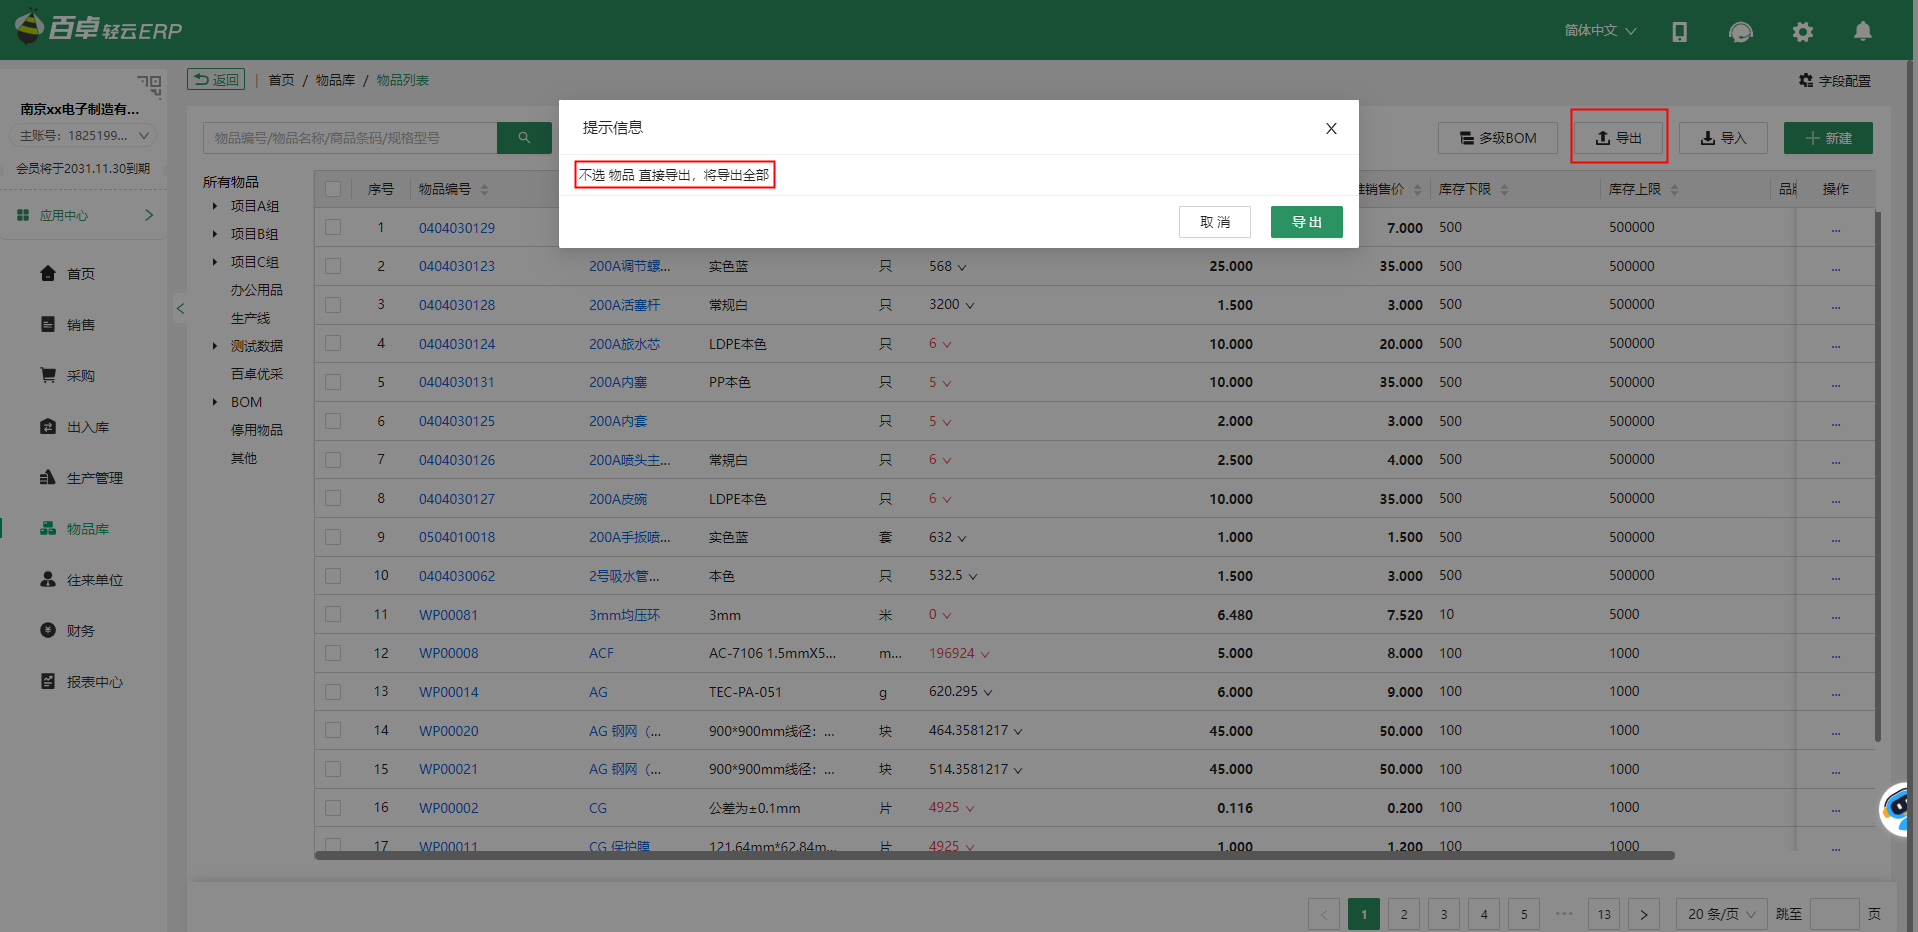The height and width of the screenshot is (932, 1918).
Task: Expand stock quantity 568 dropdown
Action: coord(962,267)
